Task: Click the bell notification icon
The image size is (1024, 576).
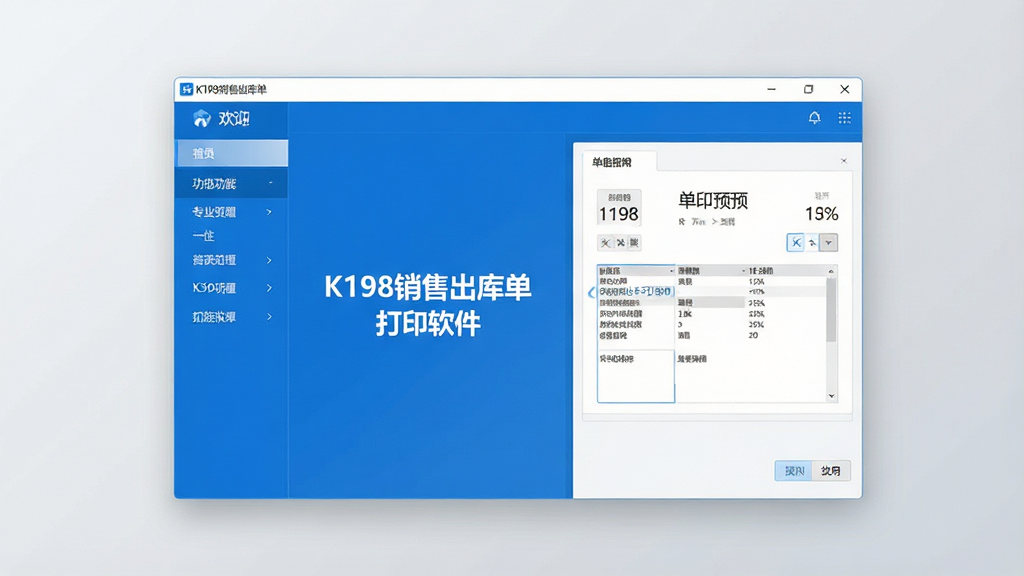Action: (x=814, y=118)
